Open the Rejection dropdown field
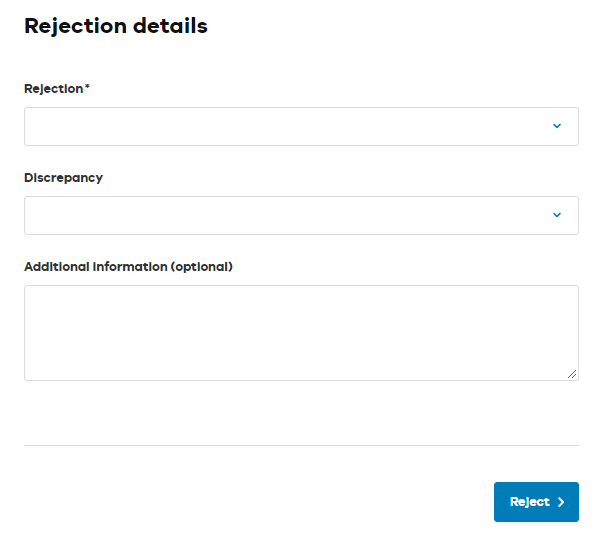This screenshot has height=547, width=604. pos(290,127)
